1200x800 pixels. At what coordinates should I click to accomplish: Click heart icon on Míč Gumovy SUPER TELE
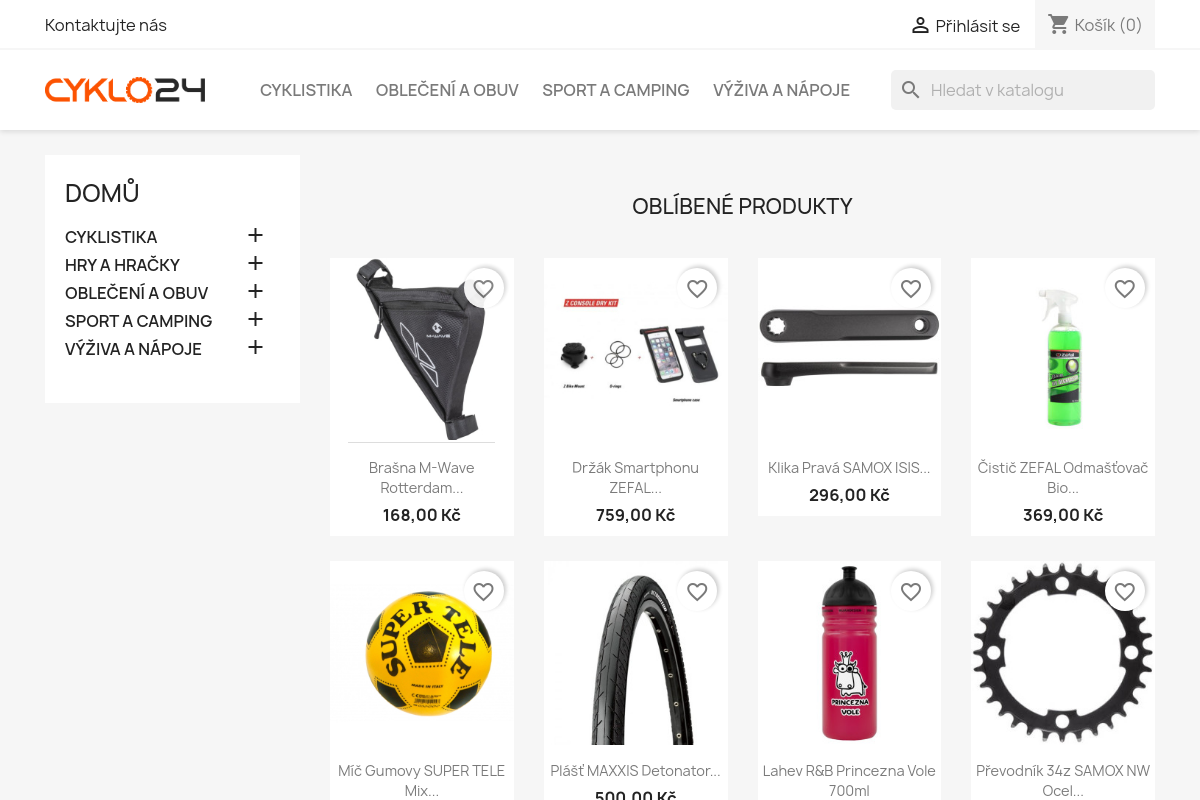[x=484, y=592]
